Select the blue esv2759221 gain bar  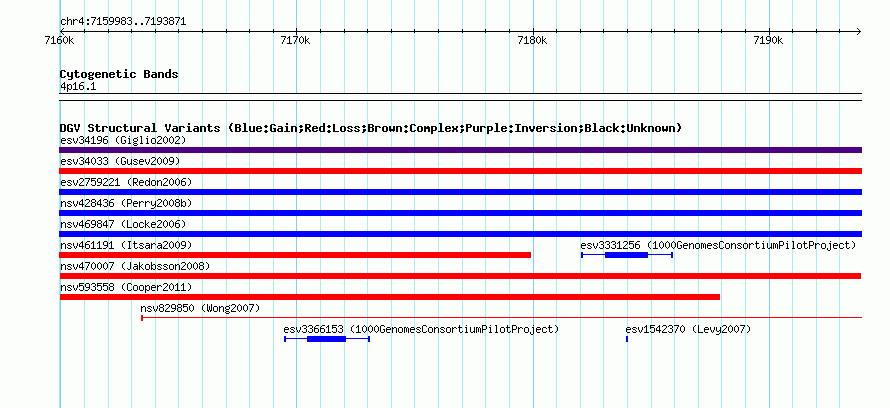click(x=460, y=192)
